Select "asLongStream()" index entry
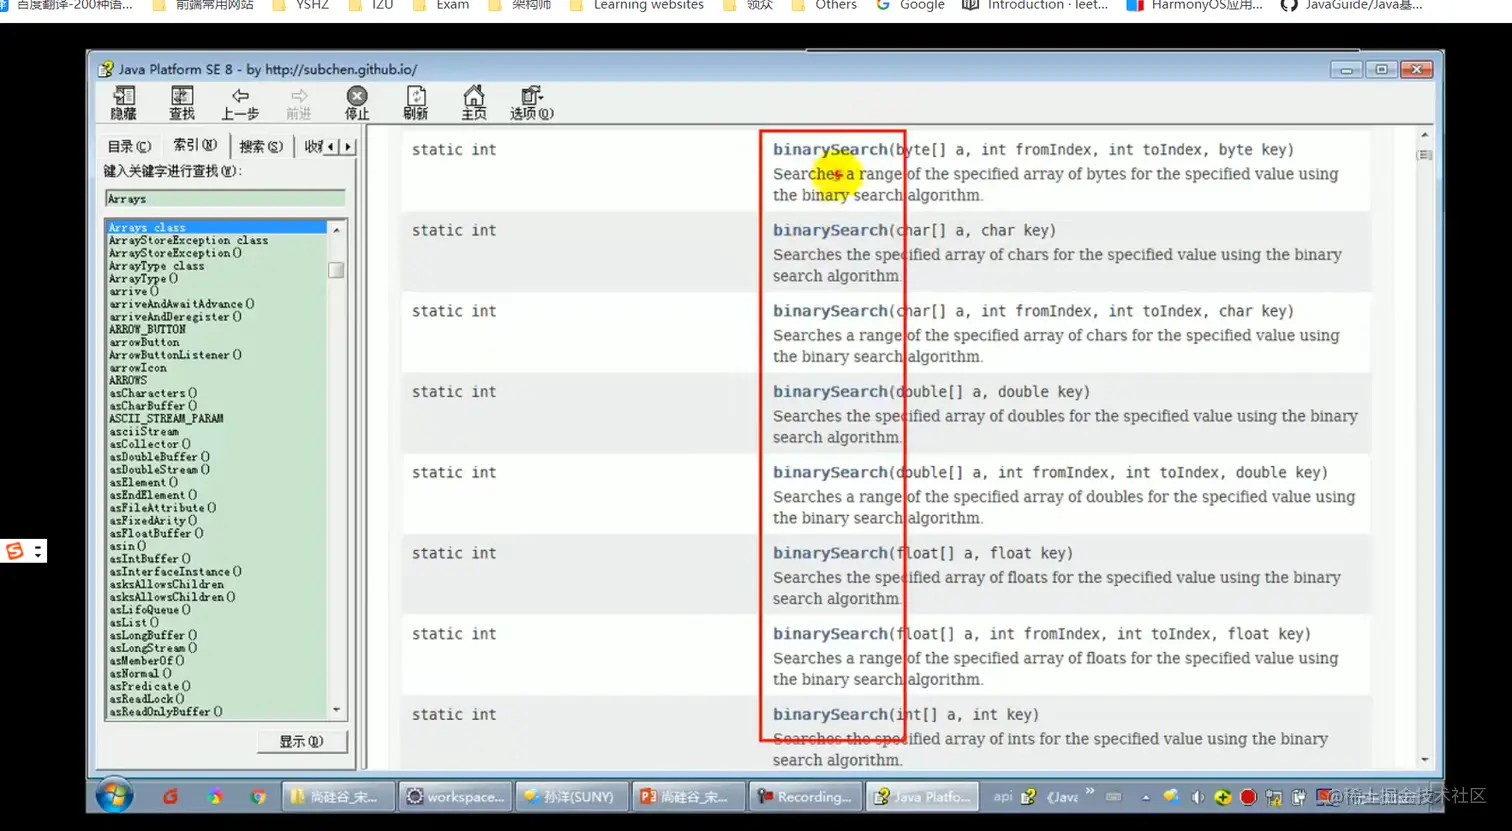Image resolution: width=1512 pixels, height=831 pixels. (x=153, y=648)
